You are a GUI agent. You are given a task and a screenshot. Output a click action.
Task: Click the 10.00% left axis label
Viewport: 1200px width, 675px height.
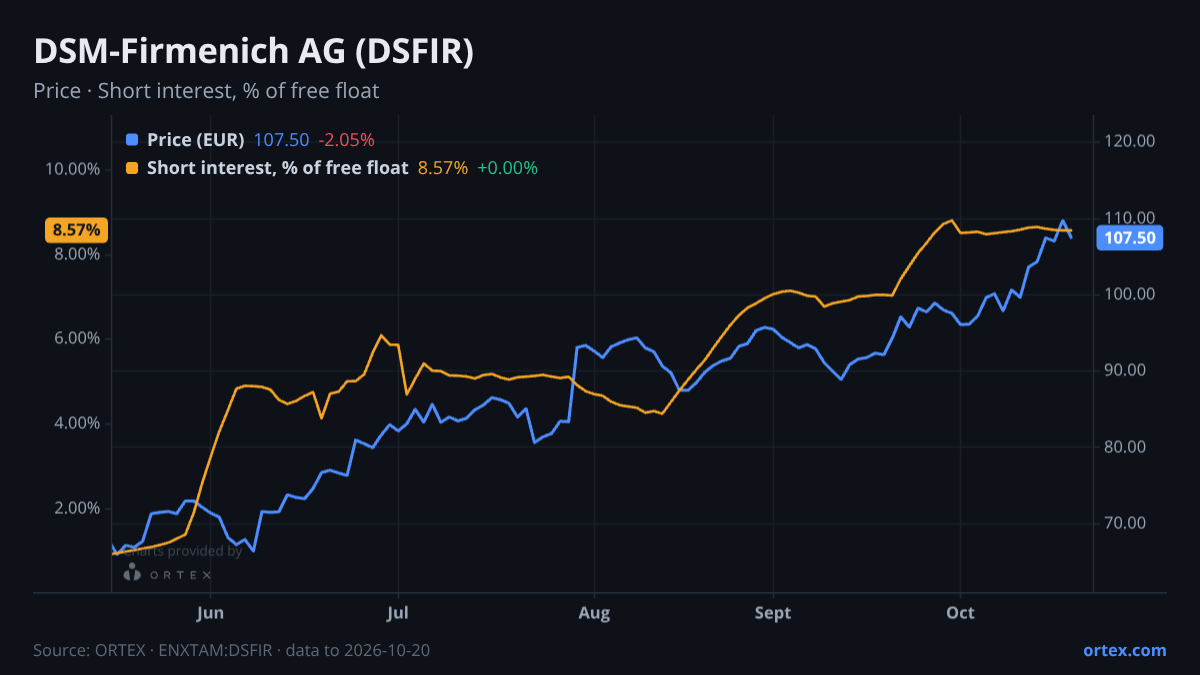[72, 169]
